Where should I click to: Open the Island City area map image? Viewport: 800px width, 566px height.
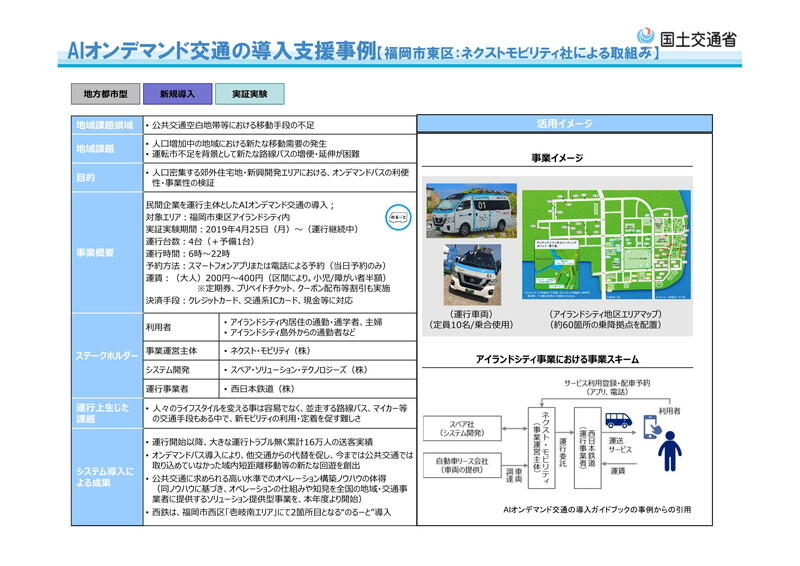(606, 244)
